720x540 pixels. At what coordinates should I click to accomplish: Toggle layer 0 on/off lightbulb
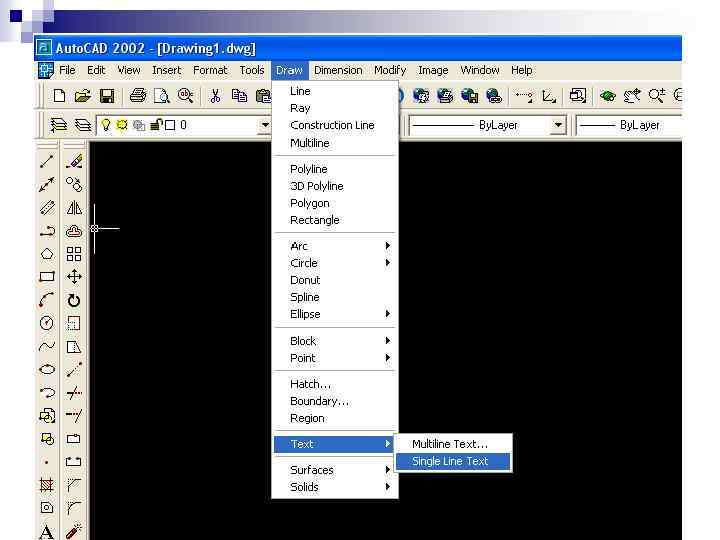point(106,125)
